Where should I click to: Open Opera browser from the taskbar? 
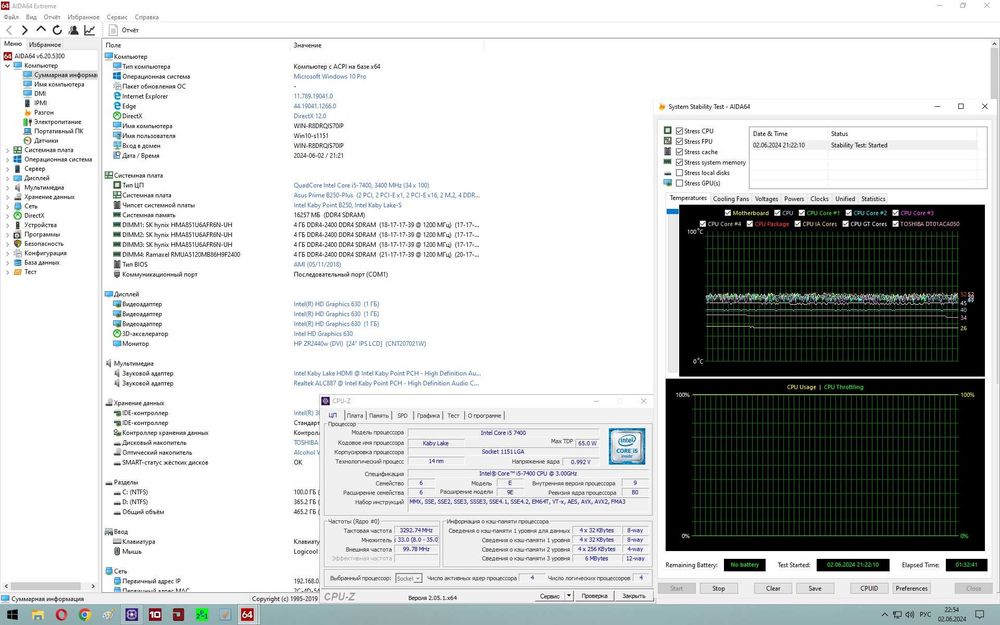tap(61, 615)
